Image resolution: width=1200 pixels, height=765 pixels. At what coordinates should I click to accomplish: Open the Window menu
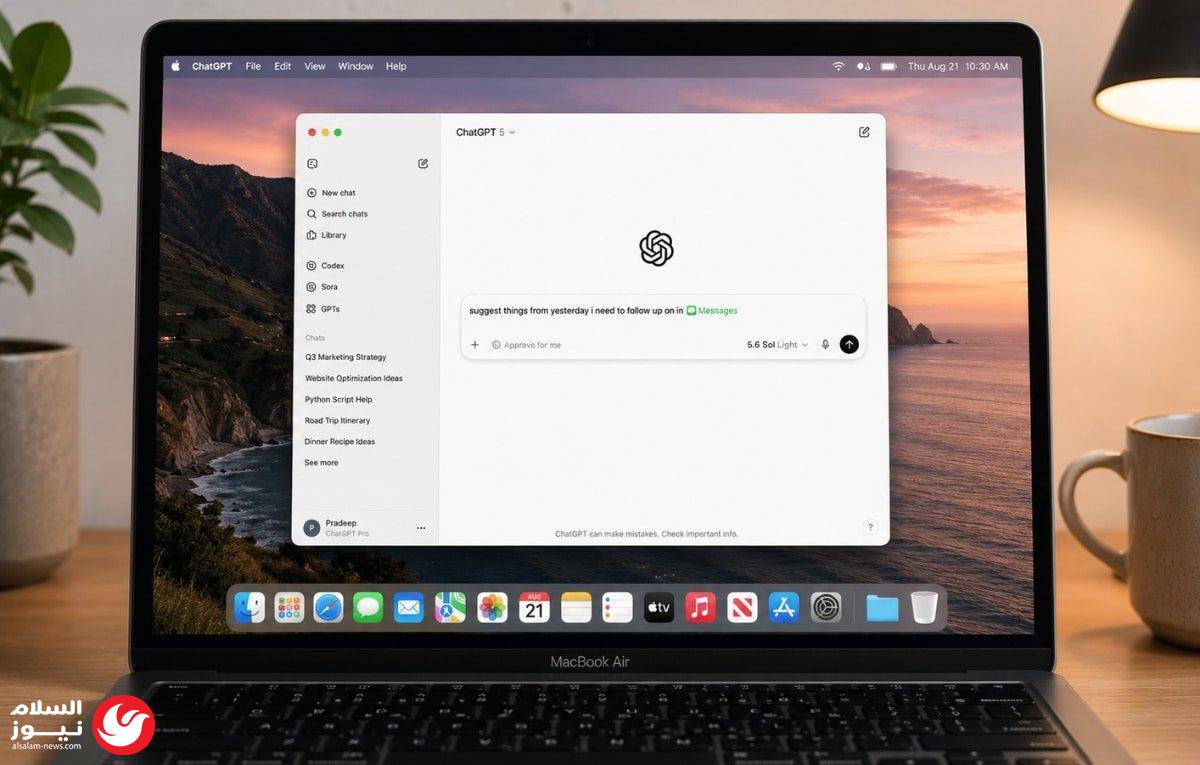tap(356, 66)
